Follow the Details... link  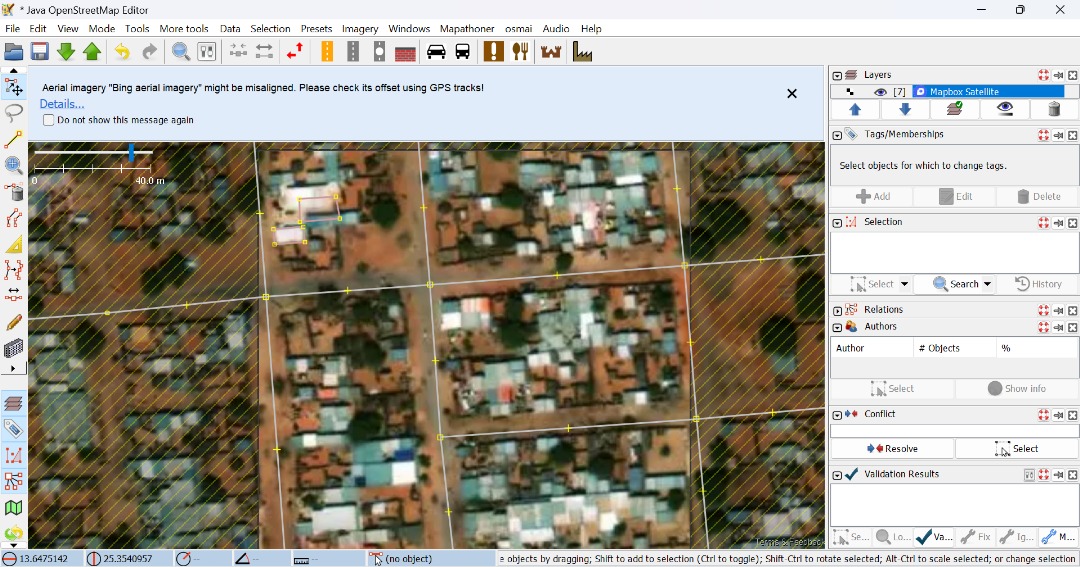tap(62, 104)
